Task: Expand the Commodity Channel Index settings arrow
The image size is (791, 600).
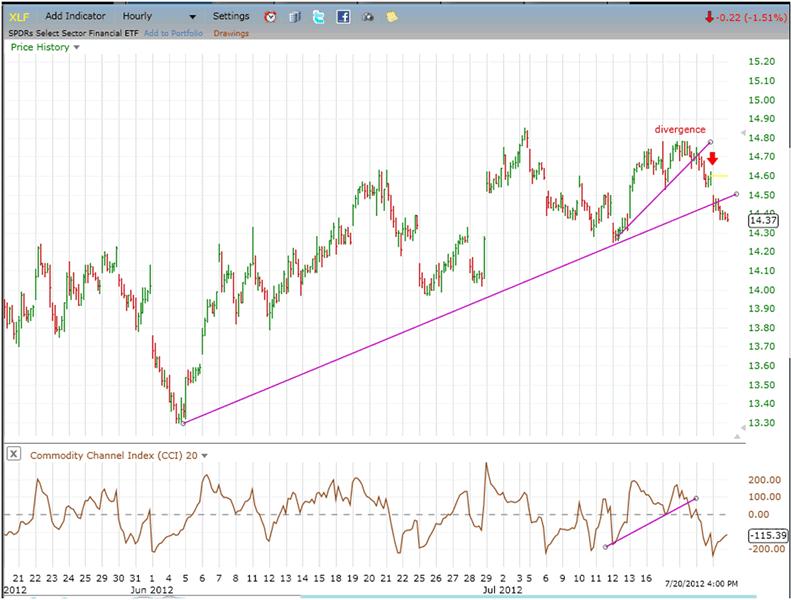Action: coord(205,456)
